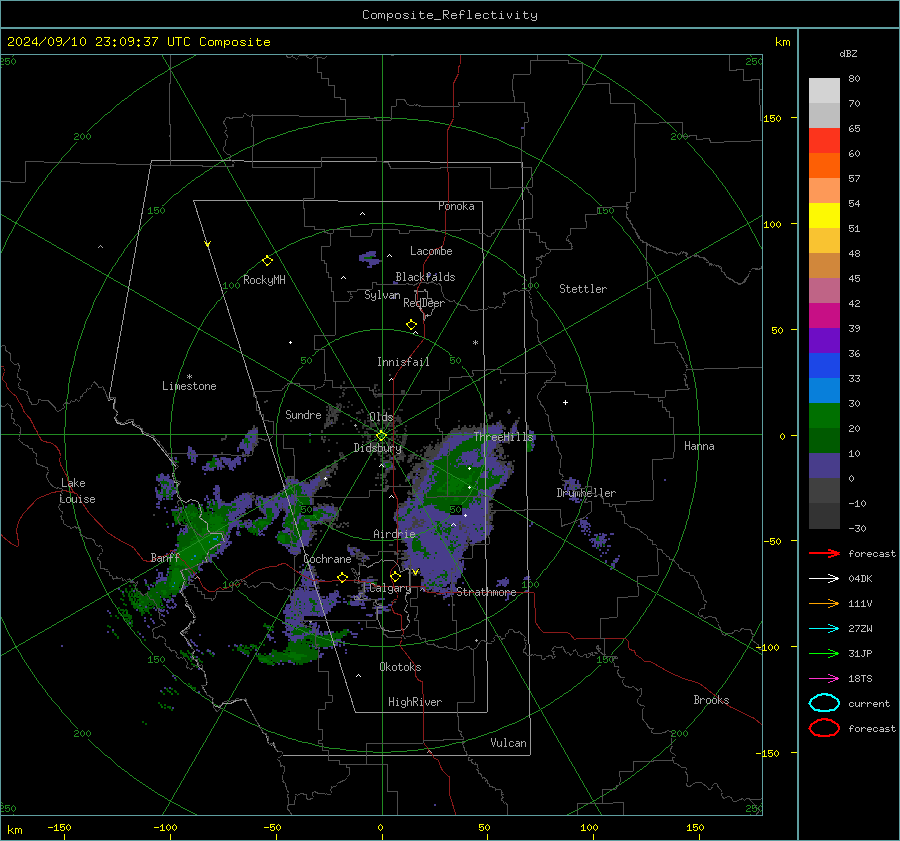The width and height of the screenshot is (900, 841).
Task: Click the magenta 18TS arrow legend icon
Action: [x=824, y=679]
